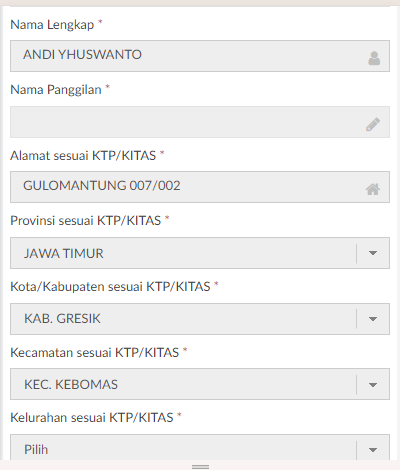Click the GULOMANTUNG 007/002 address field

click(x=200, y=187)
